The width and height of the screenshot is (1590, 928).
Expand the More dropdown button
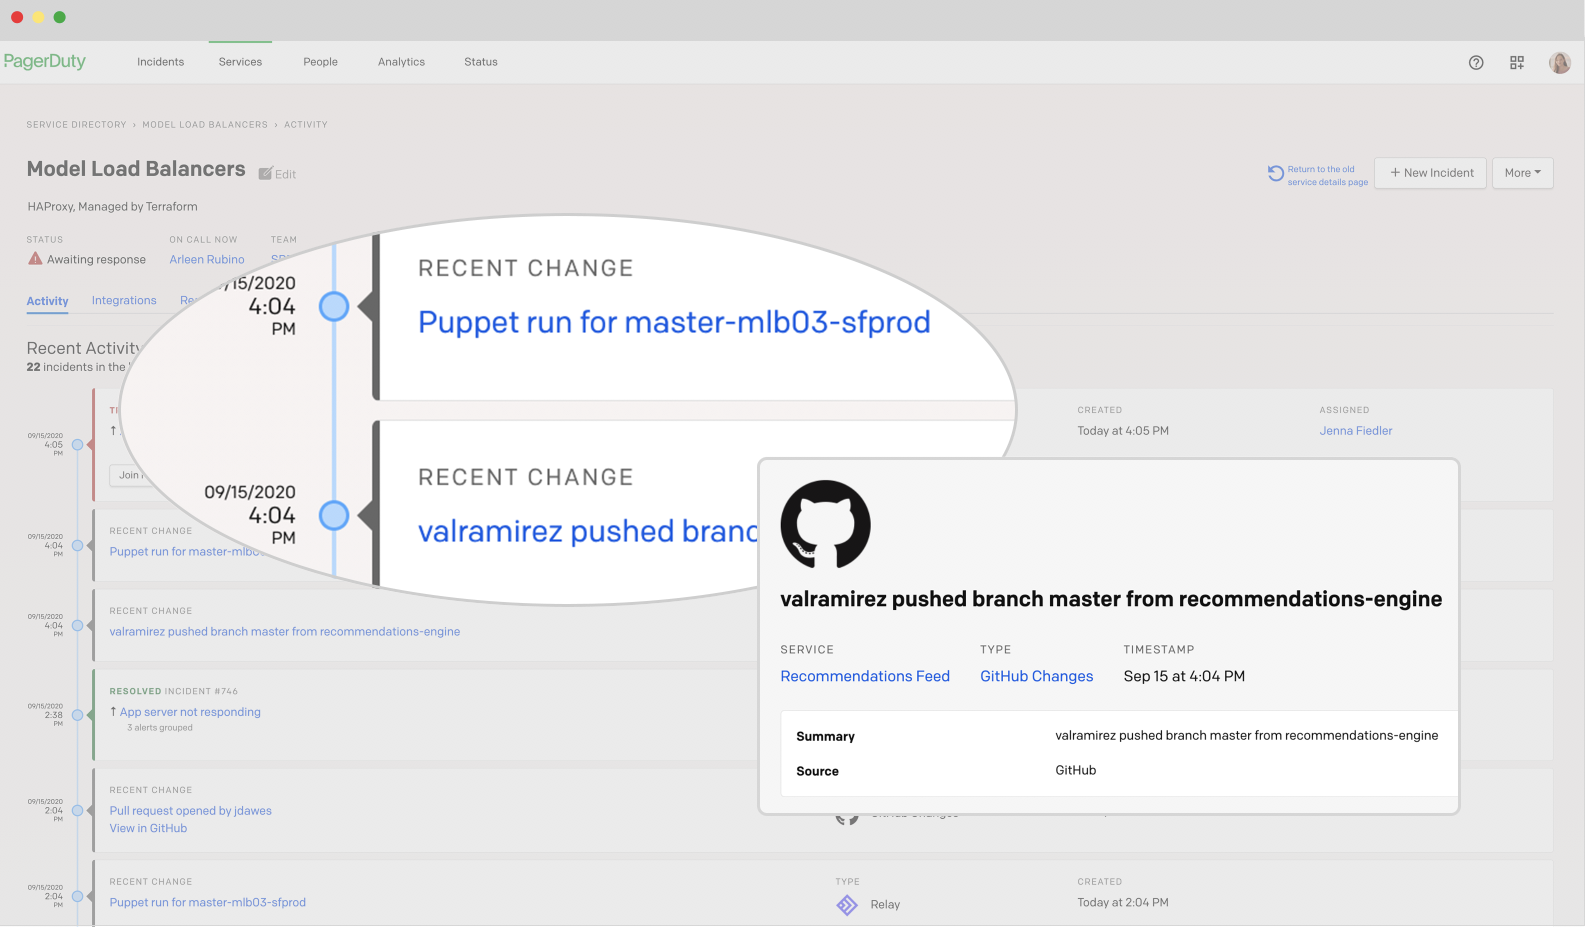click(x=1522, y=173)
